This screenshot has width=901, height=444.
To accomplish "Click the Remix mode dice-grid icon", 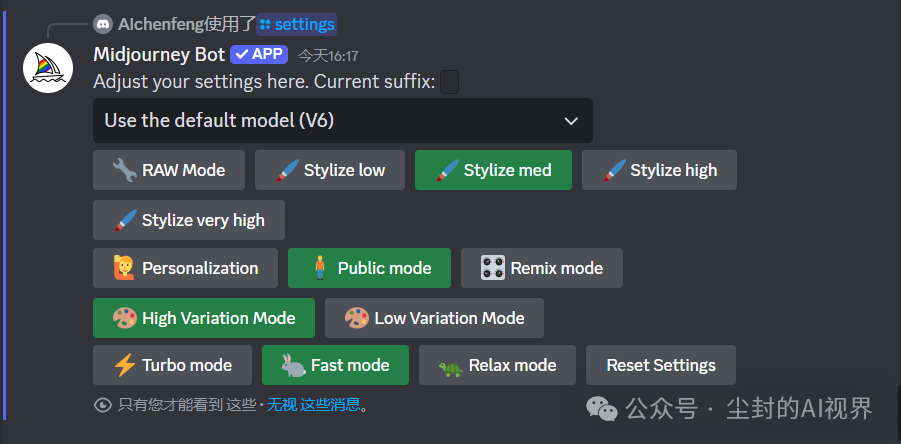I will (x=492, y=268).
